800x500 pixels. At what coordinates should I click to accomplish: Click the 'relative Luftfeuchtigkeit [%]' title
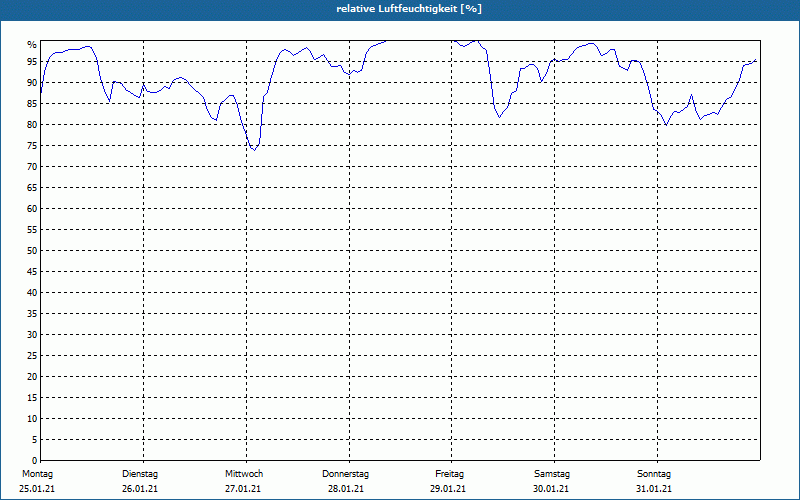click(x=409, y=9)
